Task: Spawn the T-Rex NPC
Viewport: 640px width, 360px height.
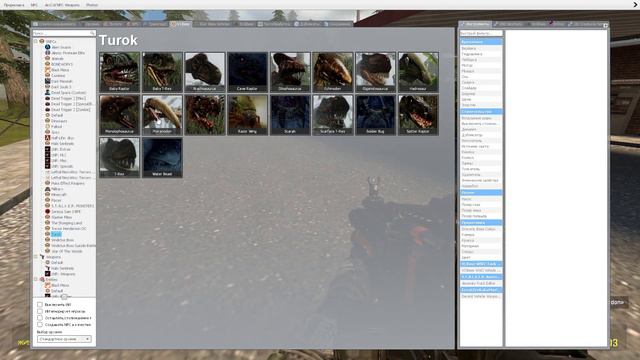Action: [120, 158]
